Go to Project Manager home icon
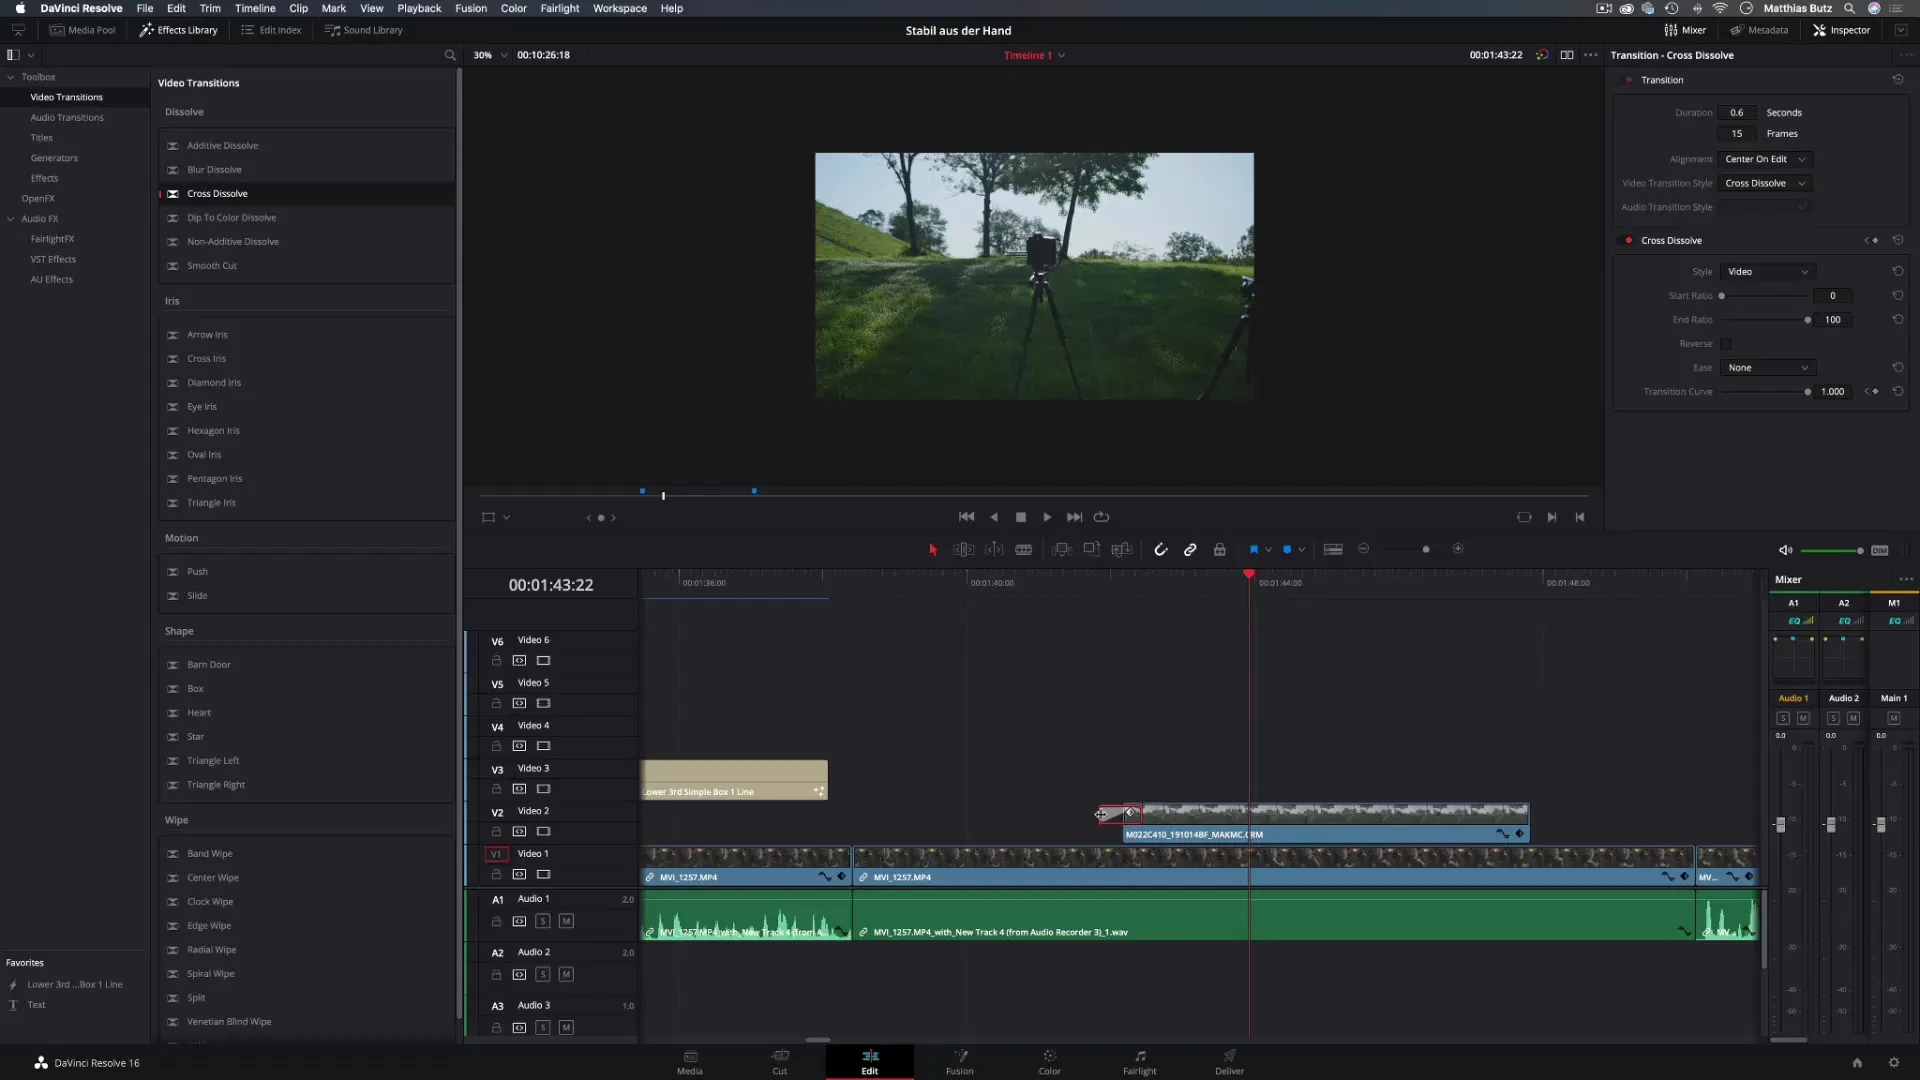This screenshot has width=1920, height=1080. [x=1857, y=1062]
